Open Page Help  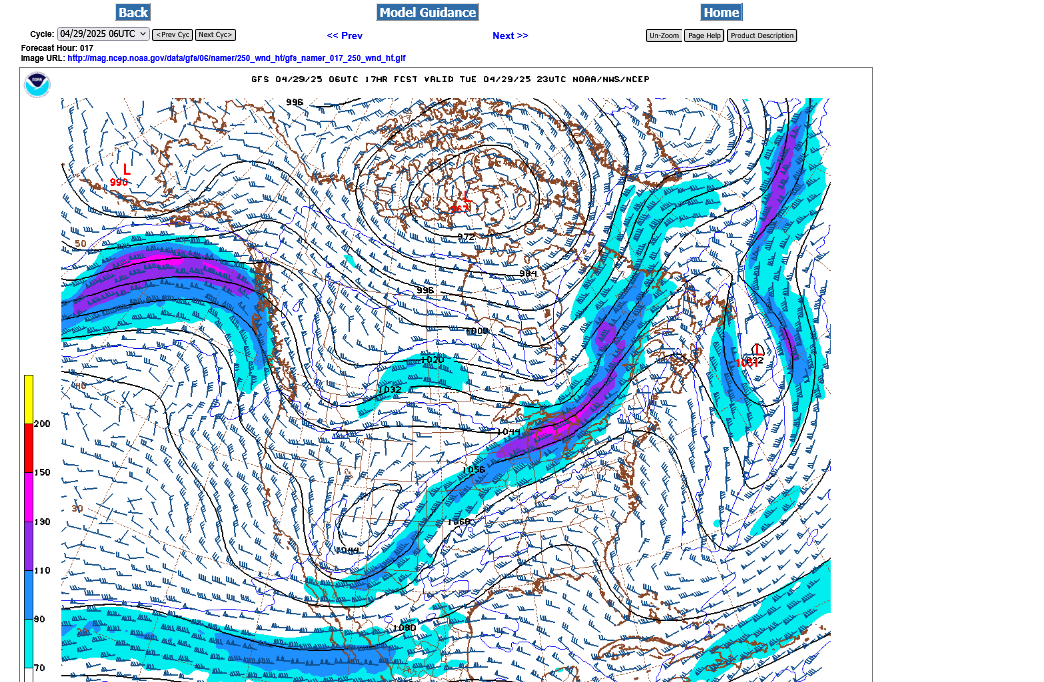coord(704,35)
